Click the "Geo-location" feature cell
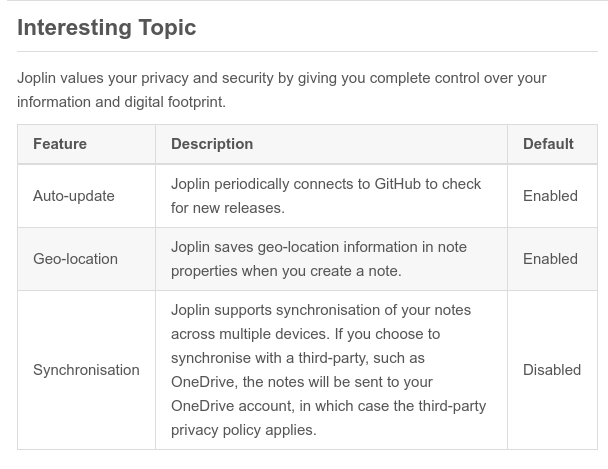This screenshot has width=608, height=469. click(75, 259)
